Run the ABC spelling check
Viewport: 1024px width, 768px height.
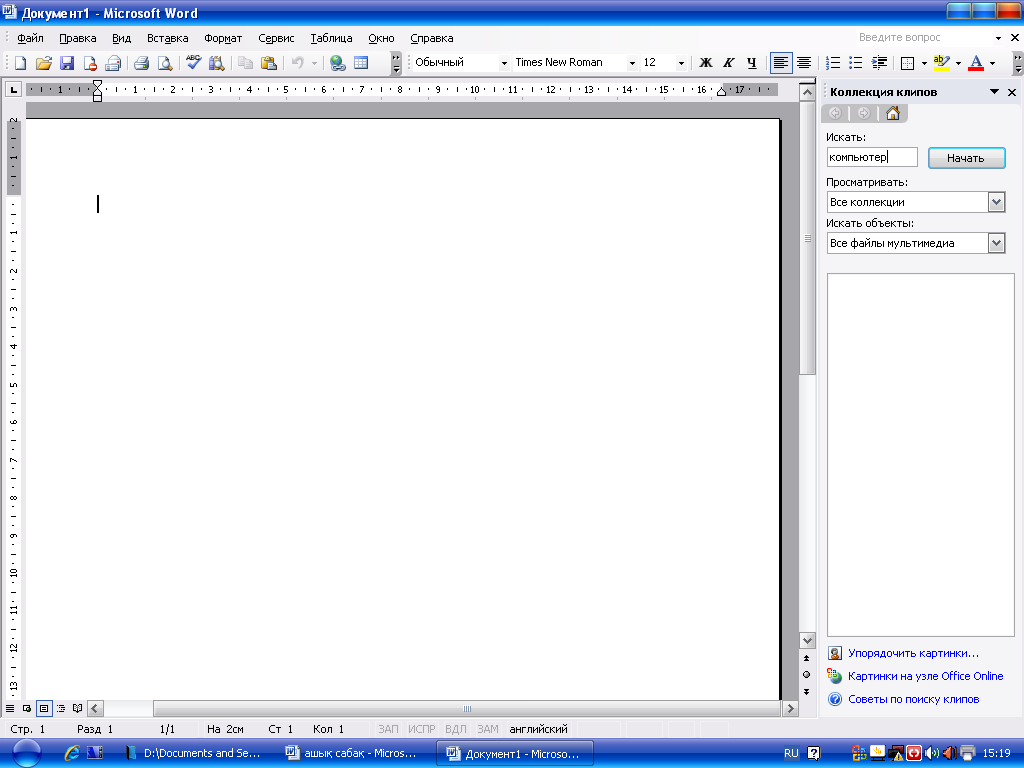193,63
